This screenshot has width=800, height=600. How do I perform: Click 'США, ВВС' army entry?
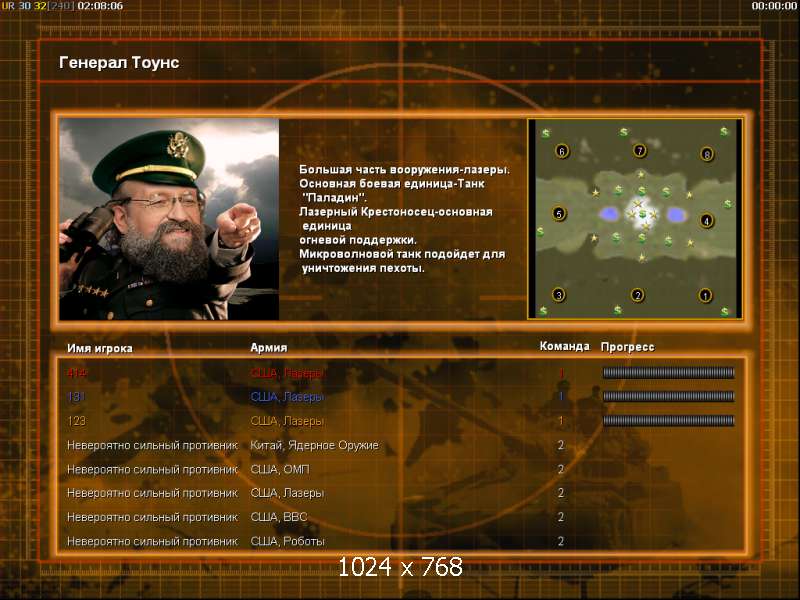[279, 517]
